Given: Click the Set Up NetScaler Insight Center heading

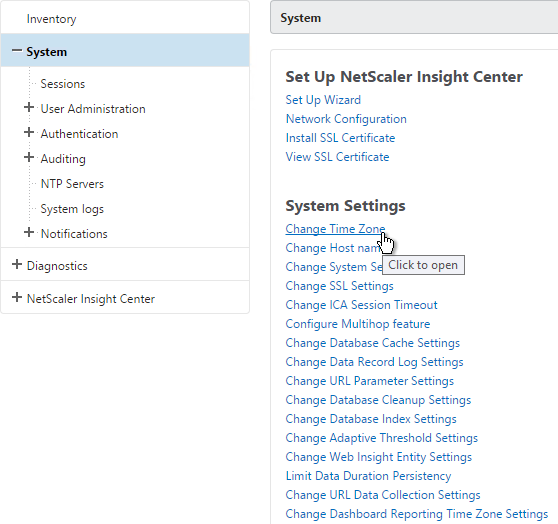Looking at the screenshot, I should [x=404, y=77].
